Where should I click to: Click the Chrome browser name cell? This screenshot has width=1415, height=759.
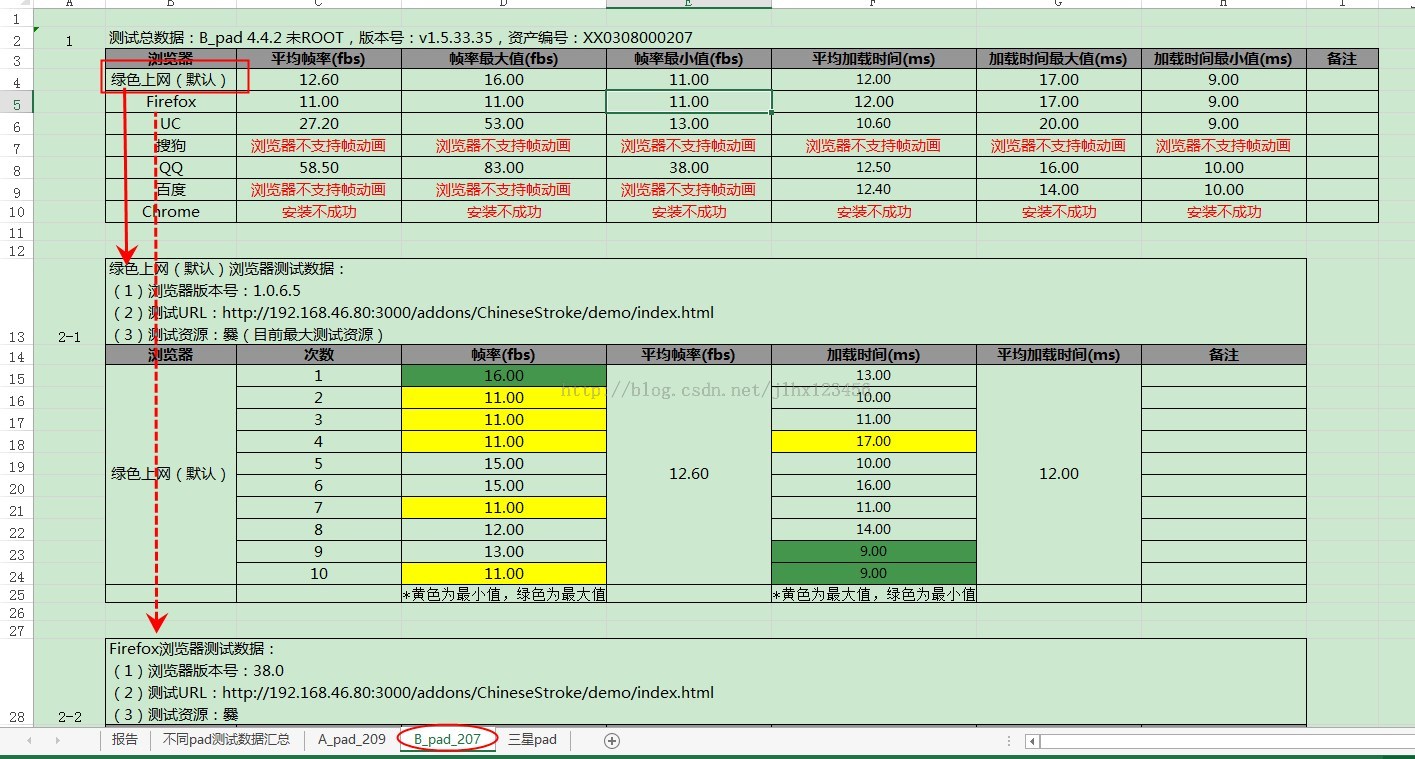[171, 212]
